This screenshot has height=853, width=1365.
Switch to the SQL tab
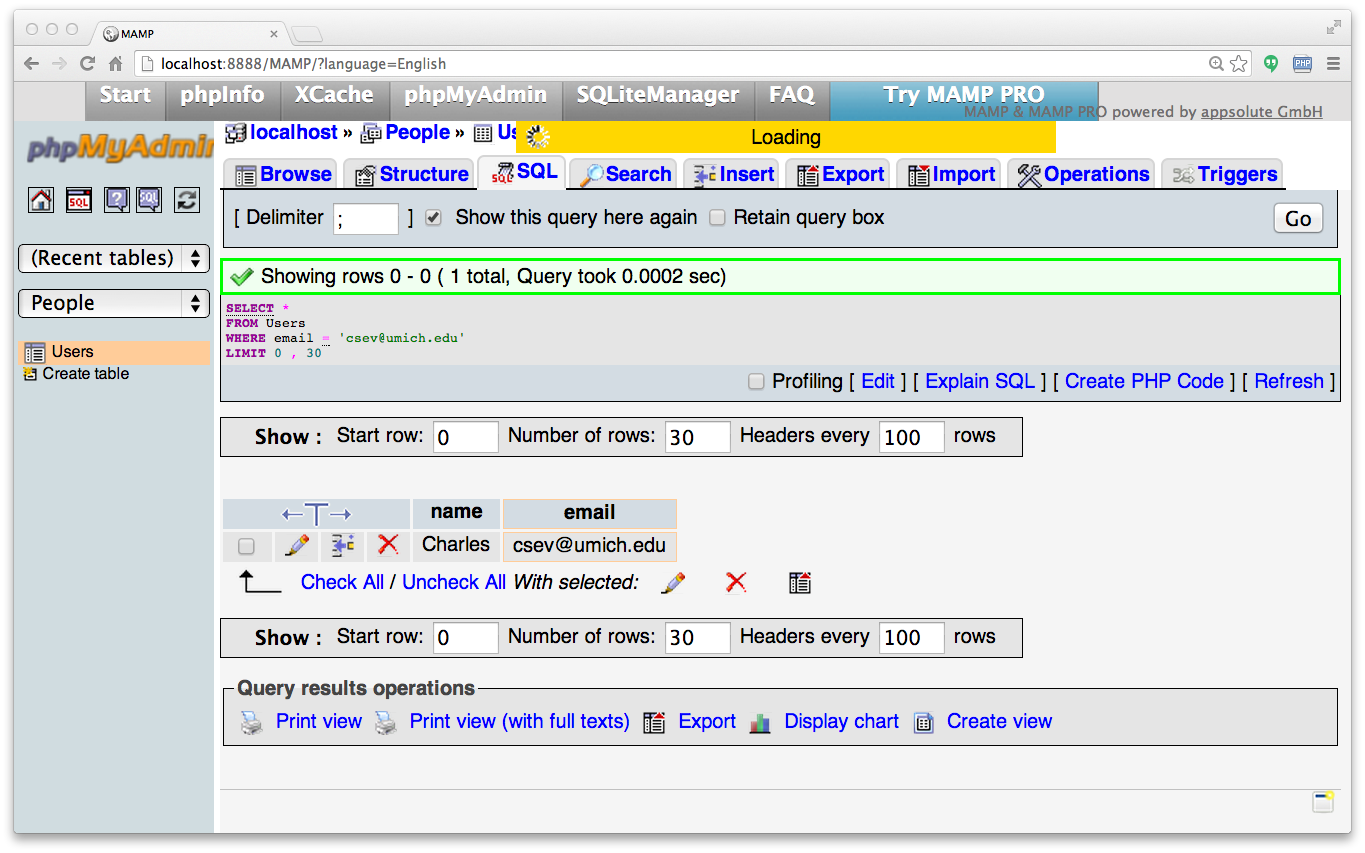tap(523, 172)
